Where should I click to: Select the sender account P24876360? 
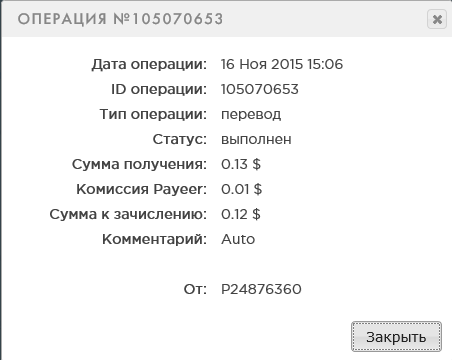pos(261,289)
